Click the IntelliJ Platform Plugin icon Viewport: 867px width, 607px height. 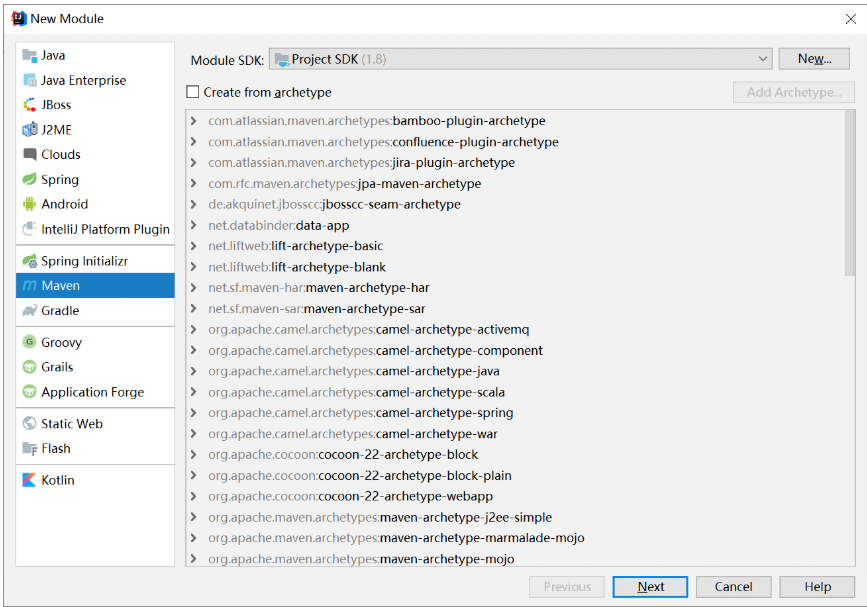pos(29,229)
